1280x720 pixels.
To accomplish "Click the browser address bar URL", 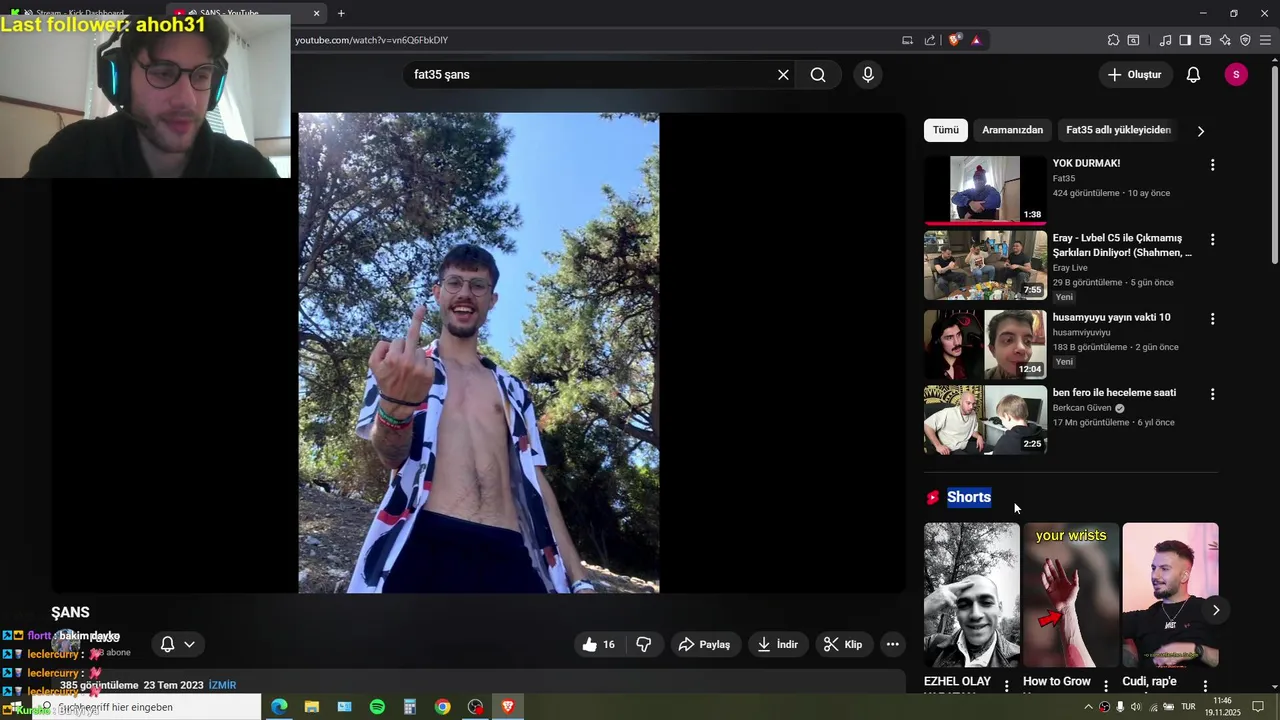I will click(371, 40).
